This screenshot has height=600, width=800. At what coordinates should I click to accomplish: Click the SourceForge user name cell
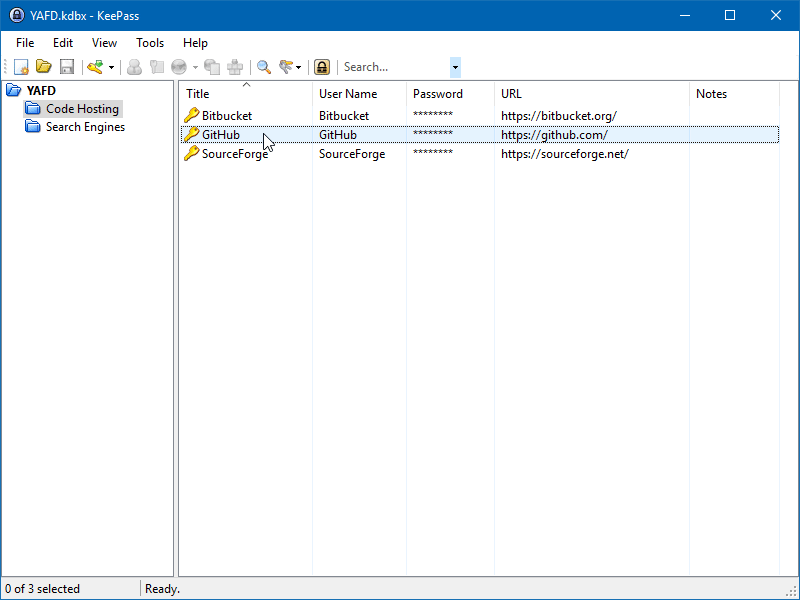point(352,154)
